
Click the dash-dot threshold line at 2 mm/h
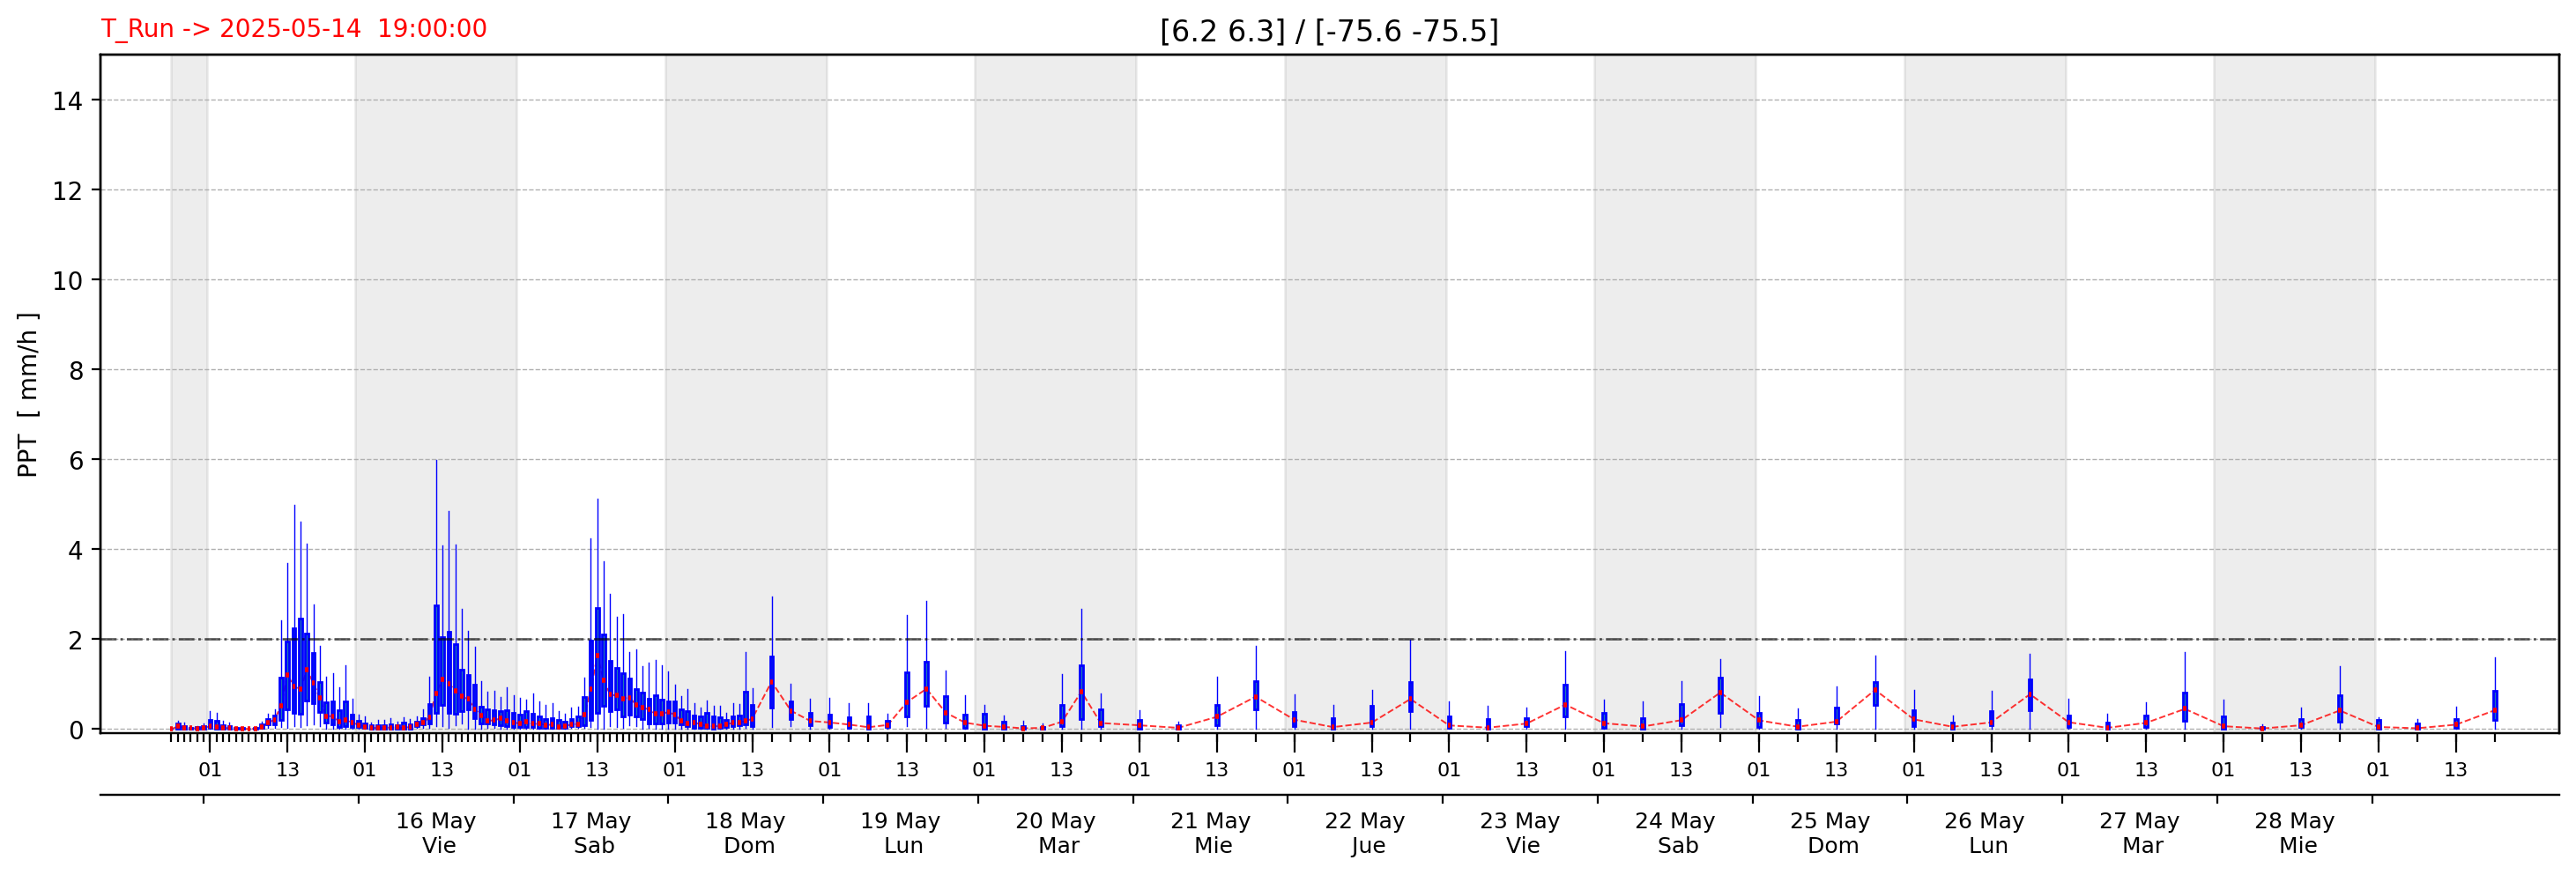[x=1329, y=639]
